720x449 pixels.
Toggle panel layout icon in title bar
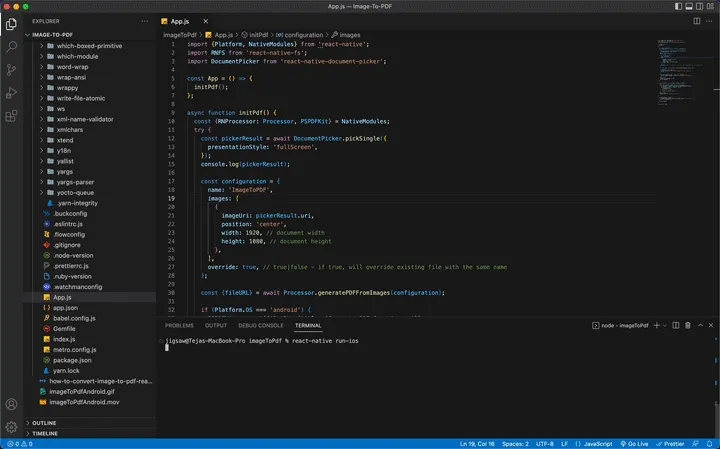tap(689, 6)
